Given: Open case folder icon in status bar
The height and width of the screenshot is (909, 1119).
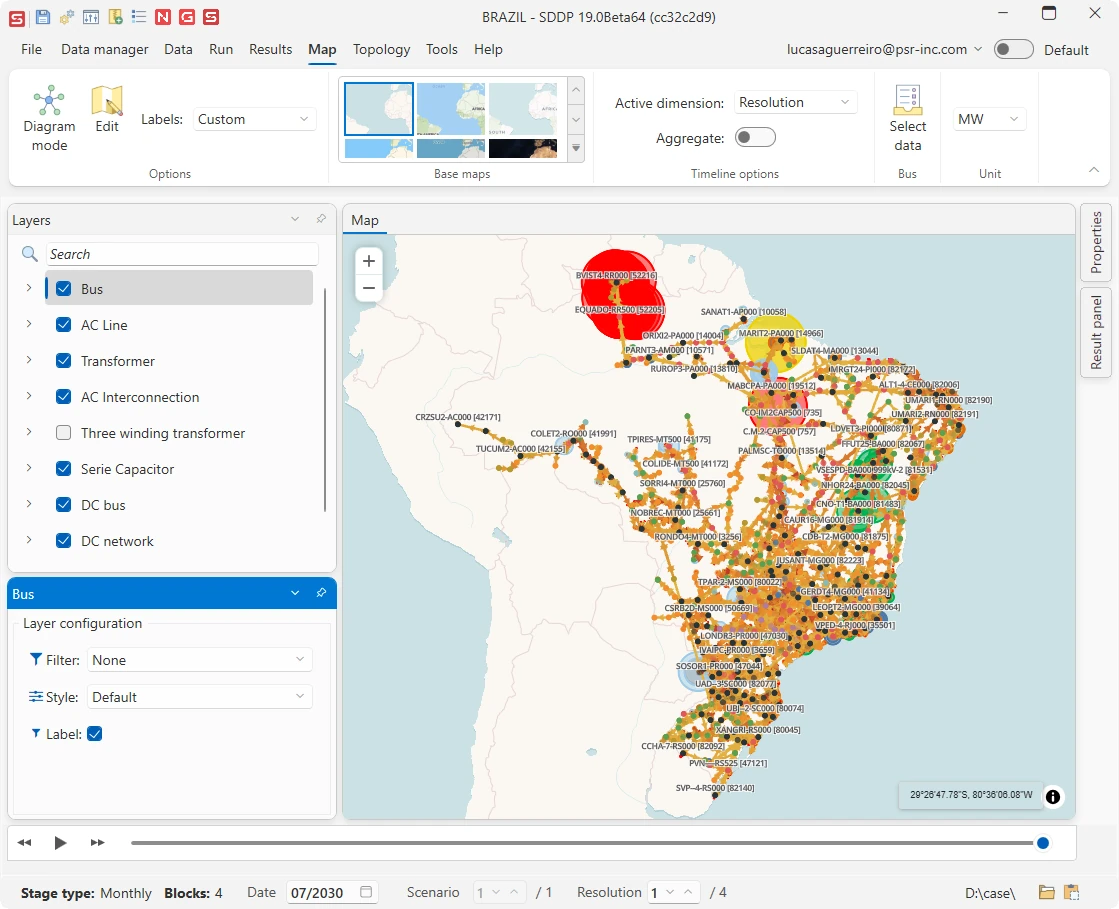Looking at the screenshot, I should [1046, 892].
